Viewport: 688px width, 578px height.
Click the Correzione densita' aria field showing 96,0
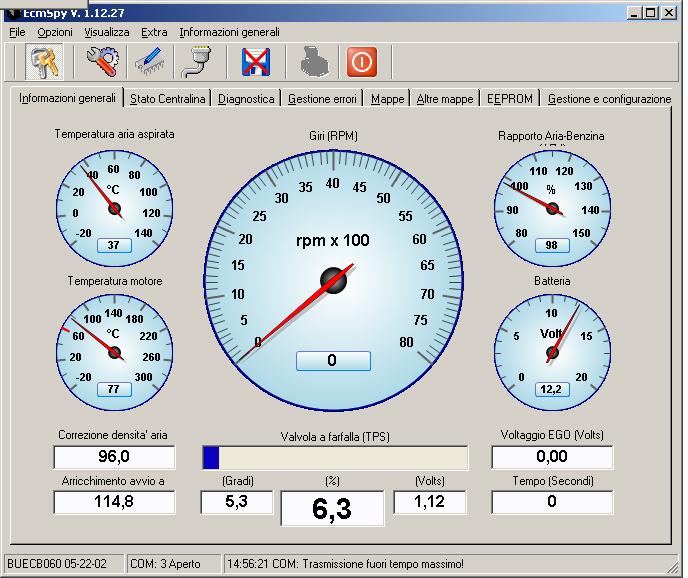pyautogui.click(x=114, y=457)
